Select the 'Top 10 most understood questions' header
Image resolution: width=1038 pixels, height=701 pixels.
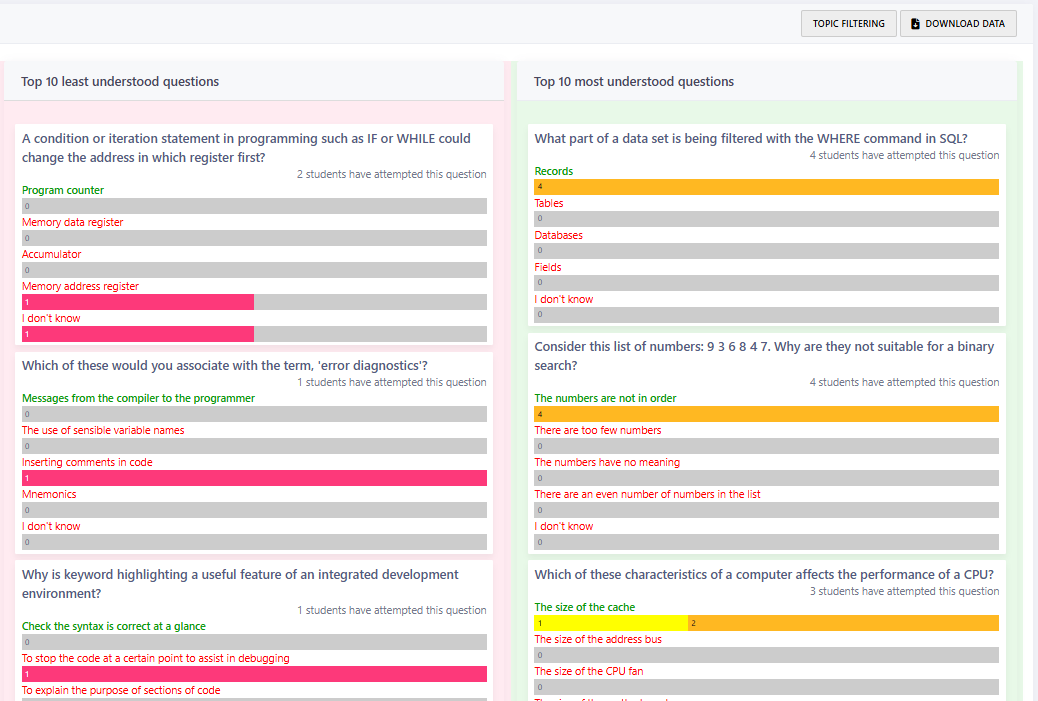point(634,82)
